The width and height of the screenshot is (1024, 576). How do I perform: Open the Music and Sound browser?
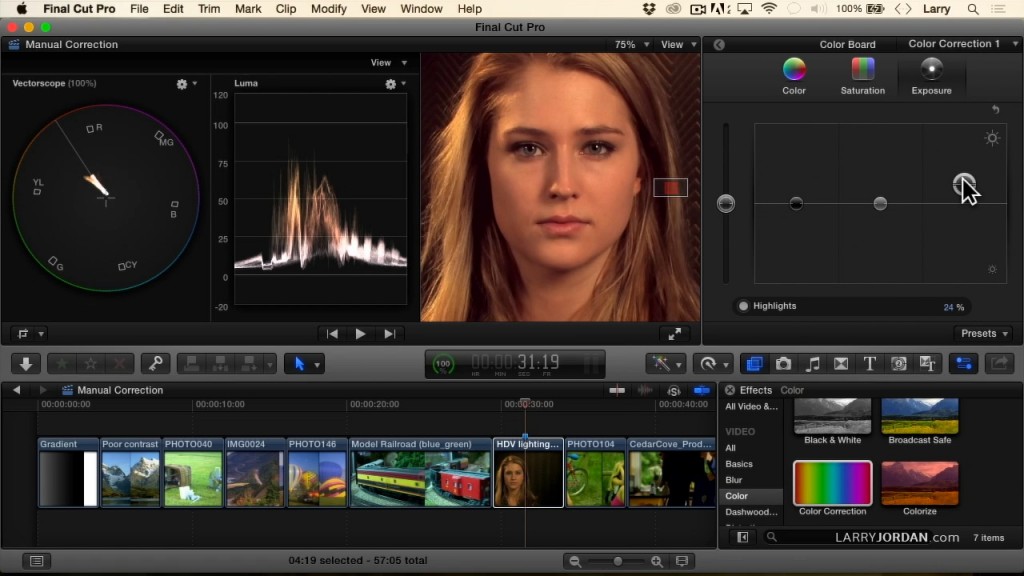coord(812,364)
